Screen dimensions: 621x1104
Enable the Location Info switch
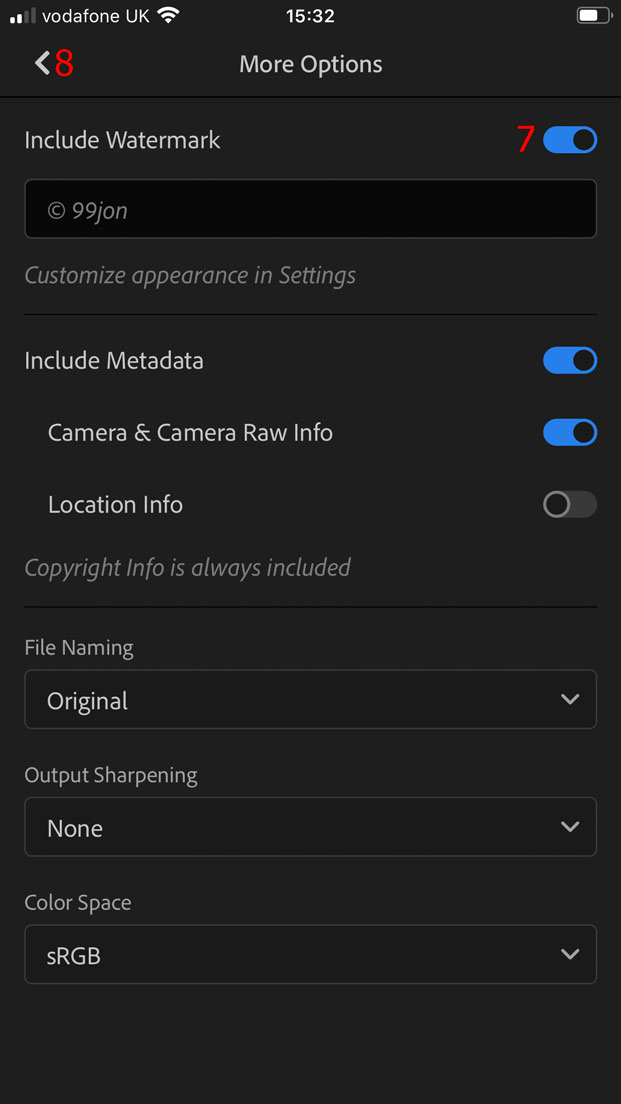[x=570, y=504]
